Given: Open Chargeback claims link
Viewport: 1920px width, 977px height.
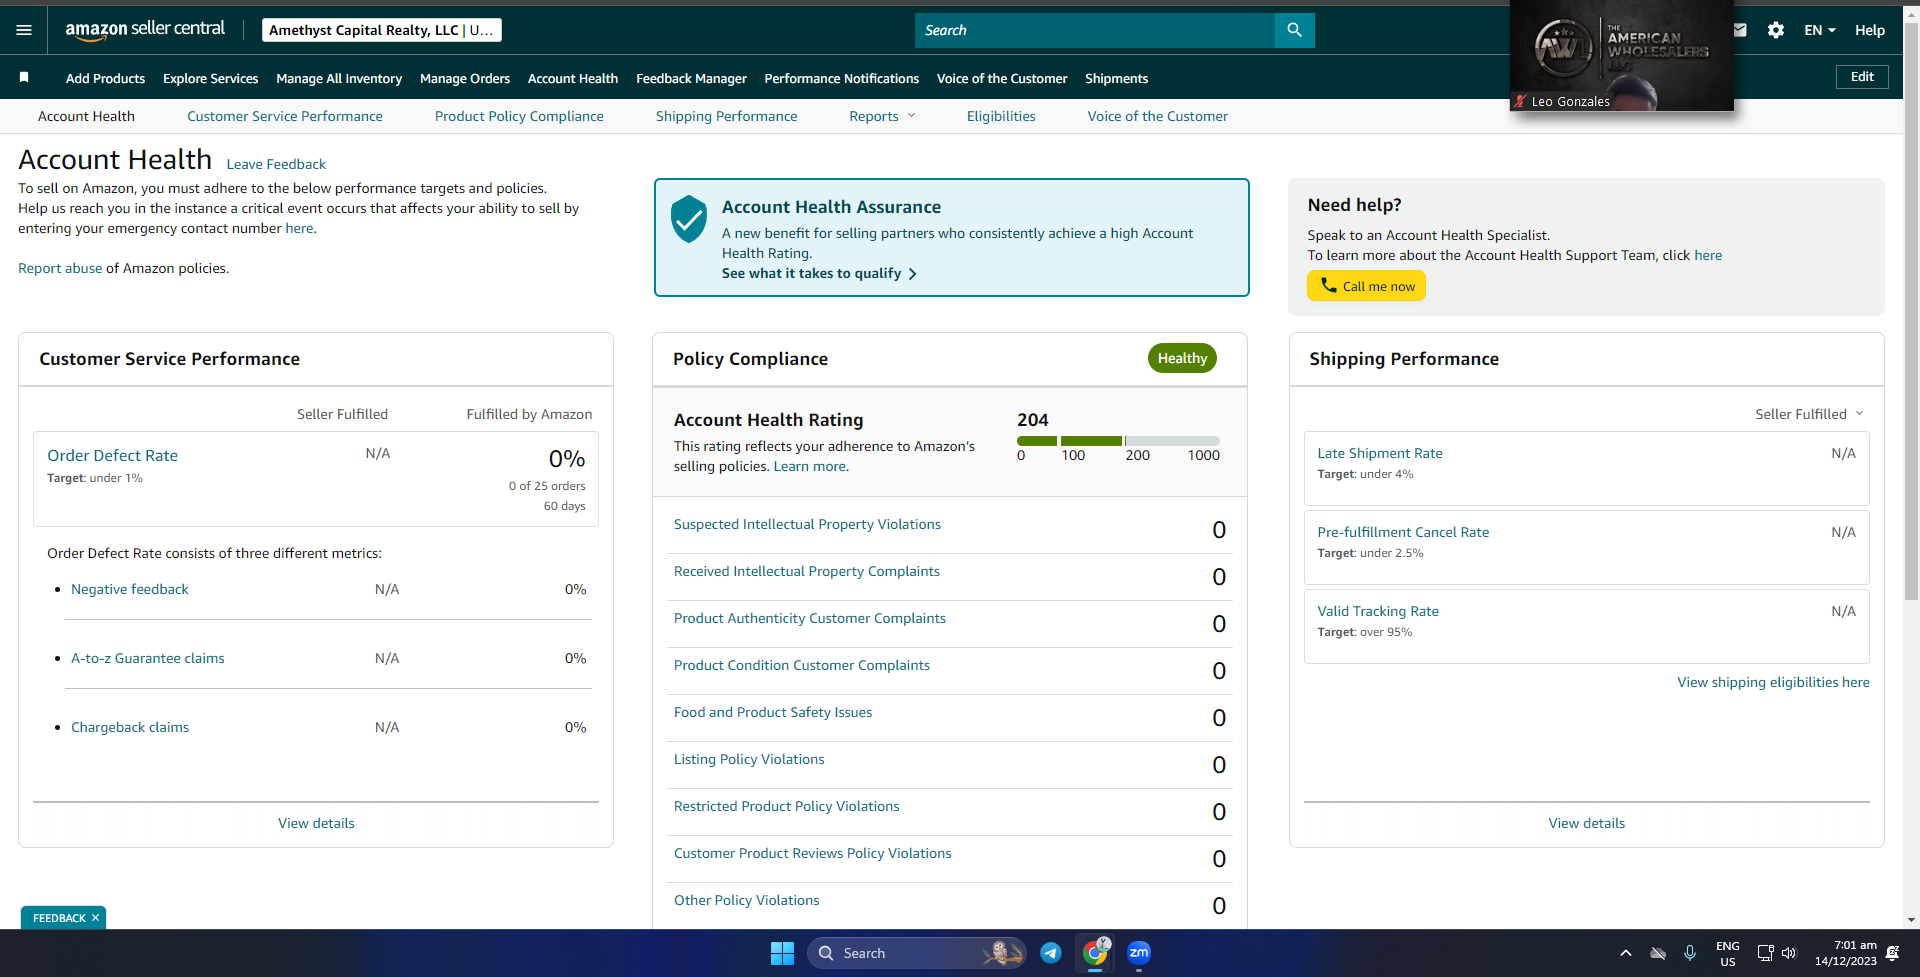Looking at the screenshot, I should [x=130, y=727].
